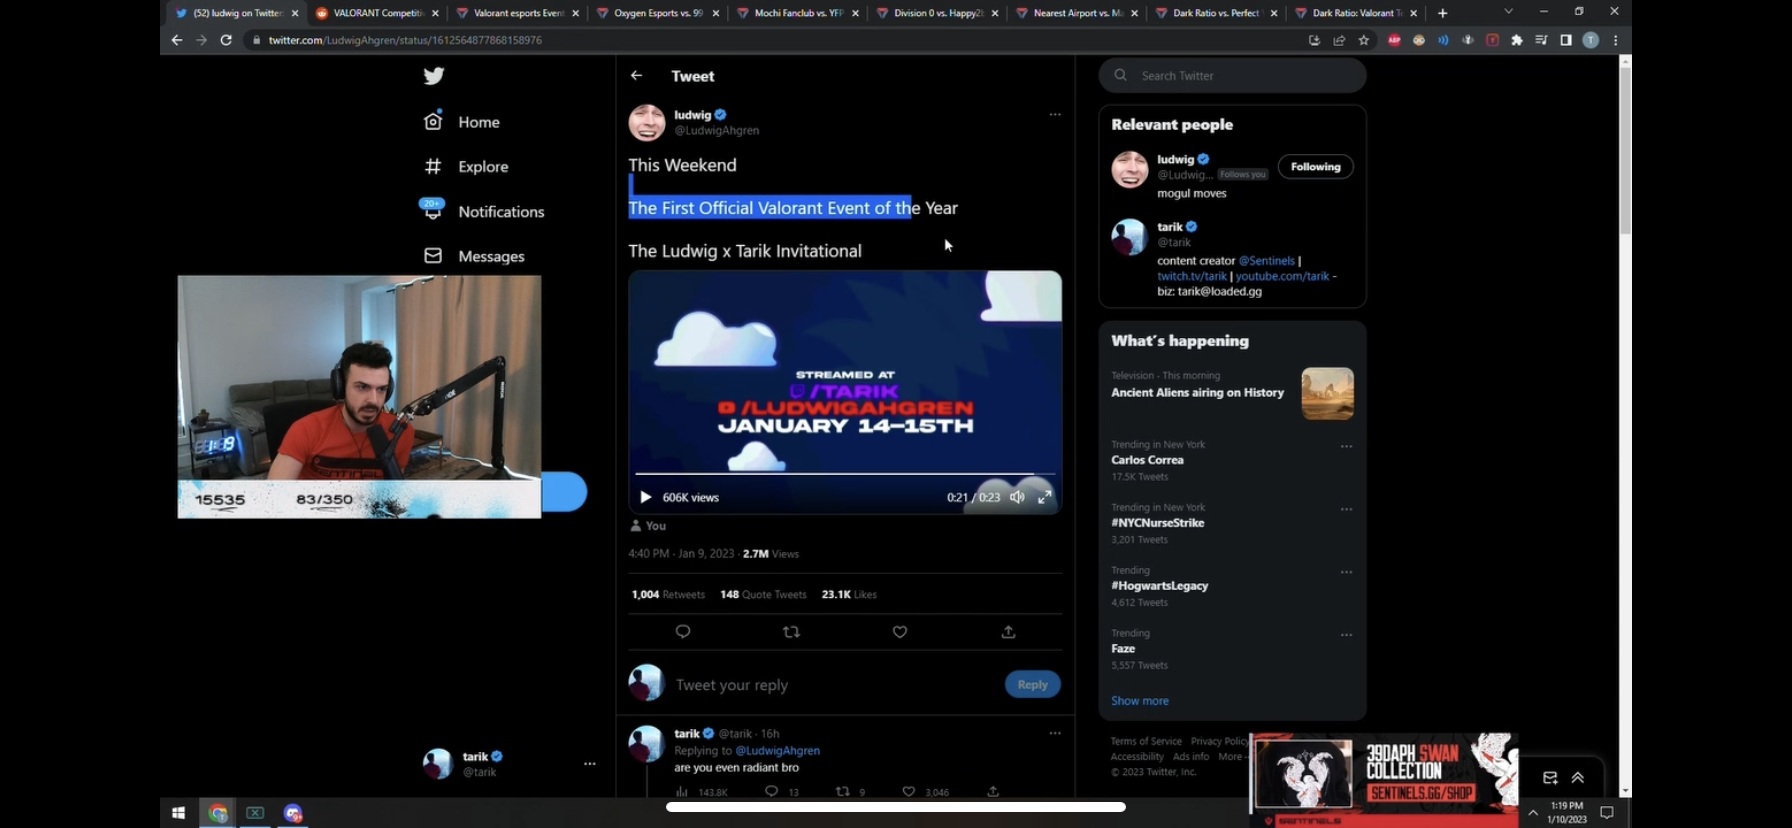Switch to the 'Nearest Airport vs.' tab
Viewport: 1792px width, 828px height.
[1076, 13]
